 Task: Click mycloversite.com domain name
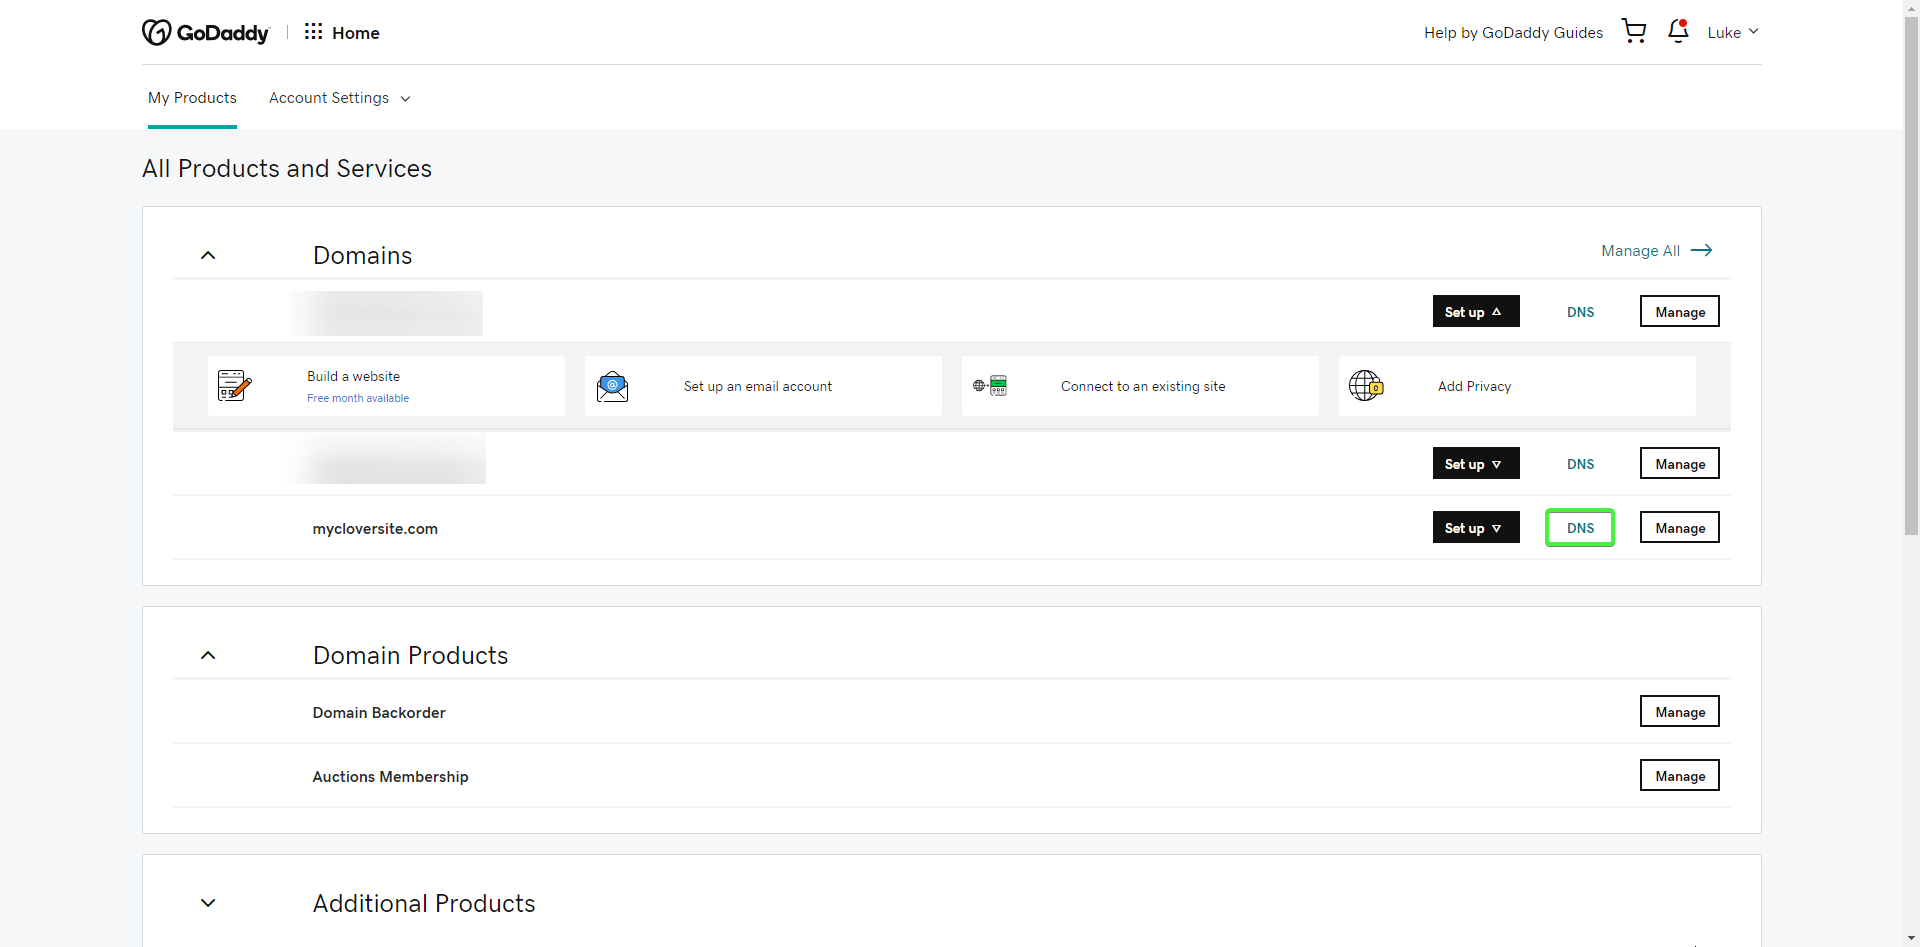click(x=375, y=528)
